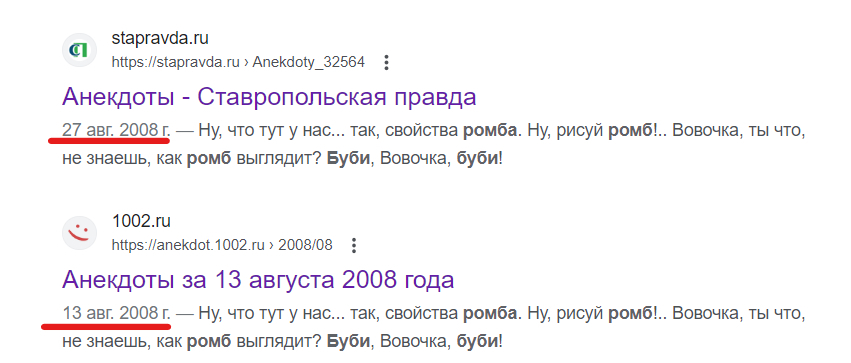Viewport: 851px width, 363px height.
Task: Click bold 'ромба' in first result snippet
Action: coord(490,131)
